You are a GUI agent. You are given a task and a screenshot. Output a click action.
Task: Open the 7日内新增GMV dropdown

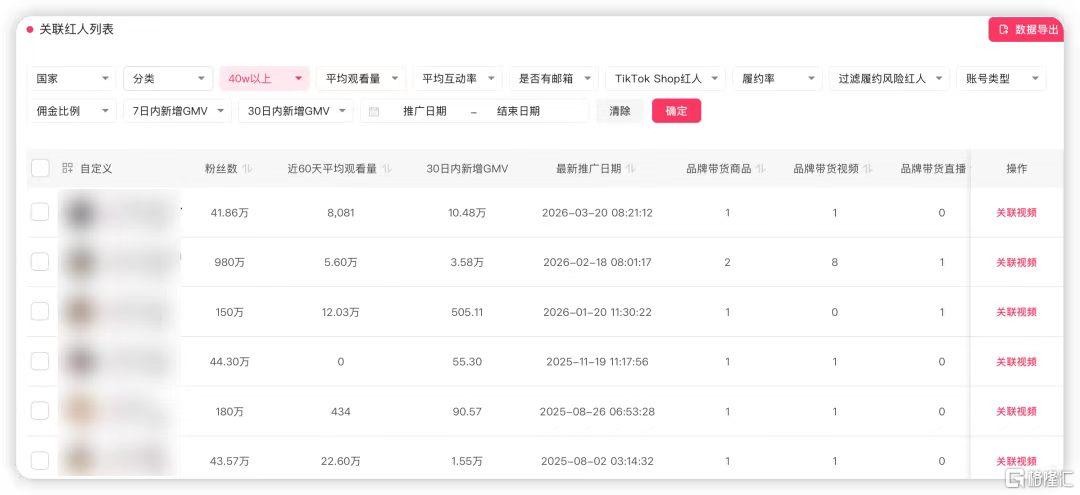(x=177, y=111)
